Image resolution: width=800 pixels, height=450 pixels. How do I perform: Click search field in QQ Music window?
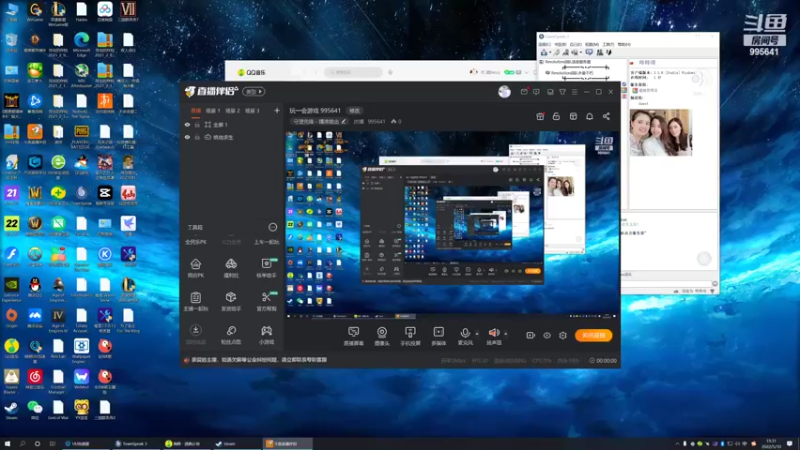point(353,72)
